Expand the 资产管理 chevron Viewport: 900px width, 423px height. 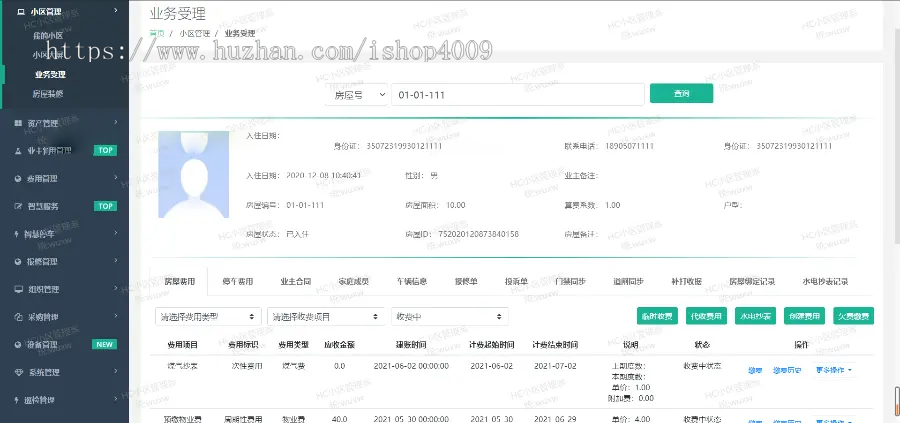[116, 122]
